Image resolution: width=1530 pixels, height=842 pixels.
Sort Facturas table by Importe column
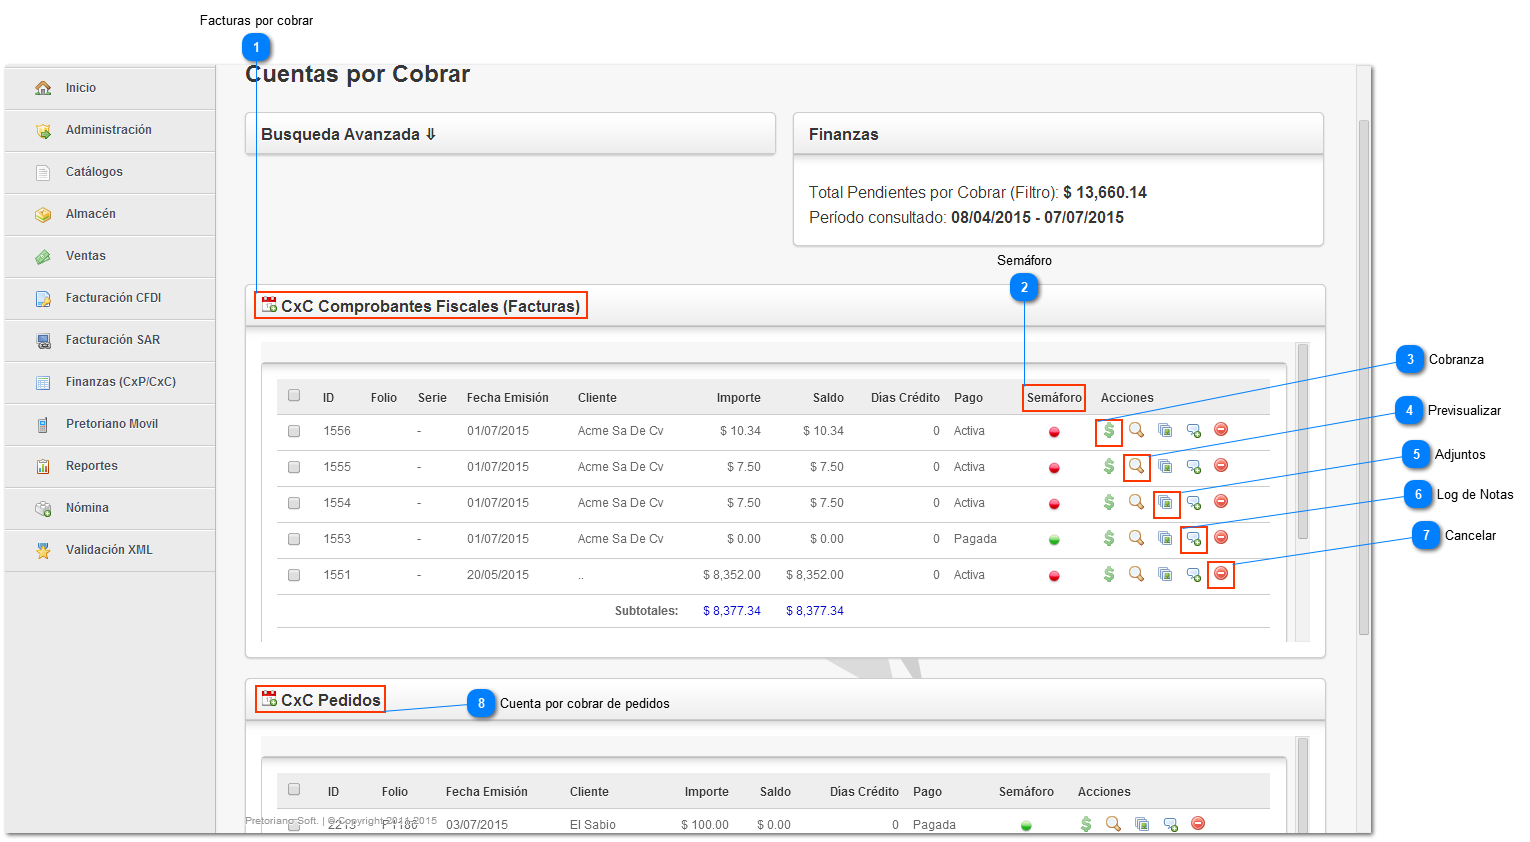(x=738, y=398)
